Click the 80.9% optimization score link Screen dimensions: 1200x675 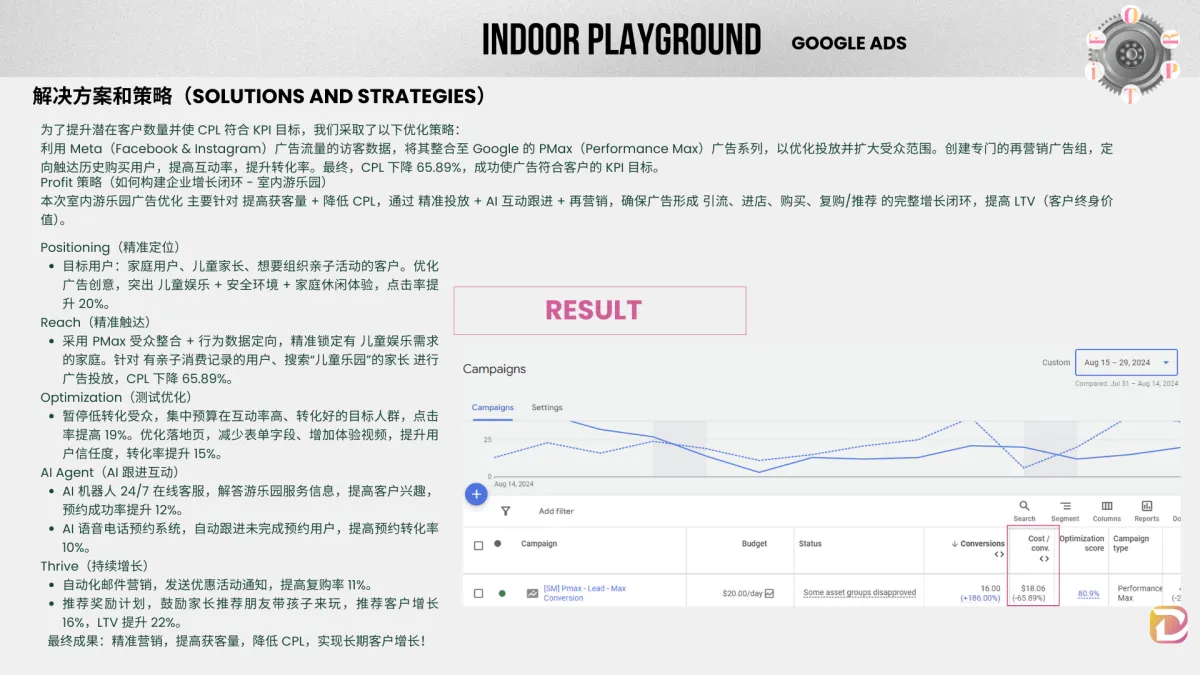1088,593
